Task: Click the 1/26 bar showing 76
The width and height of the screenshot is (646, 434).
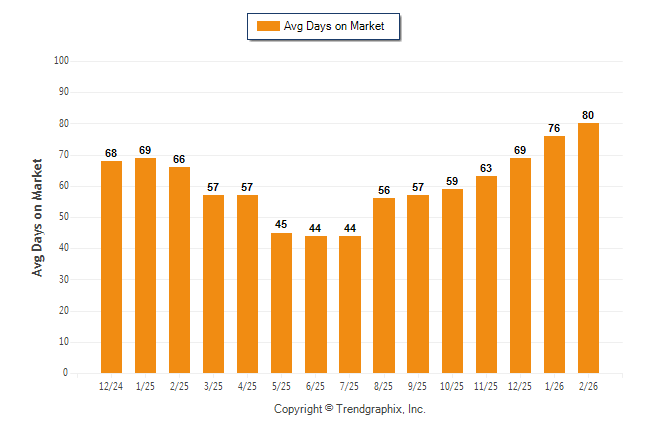Action: pos(554,254)
